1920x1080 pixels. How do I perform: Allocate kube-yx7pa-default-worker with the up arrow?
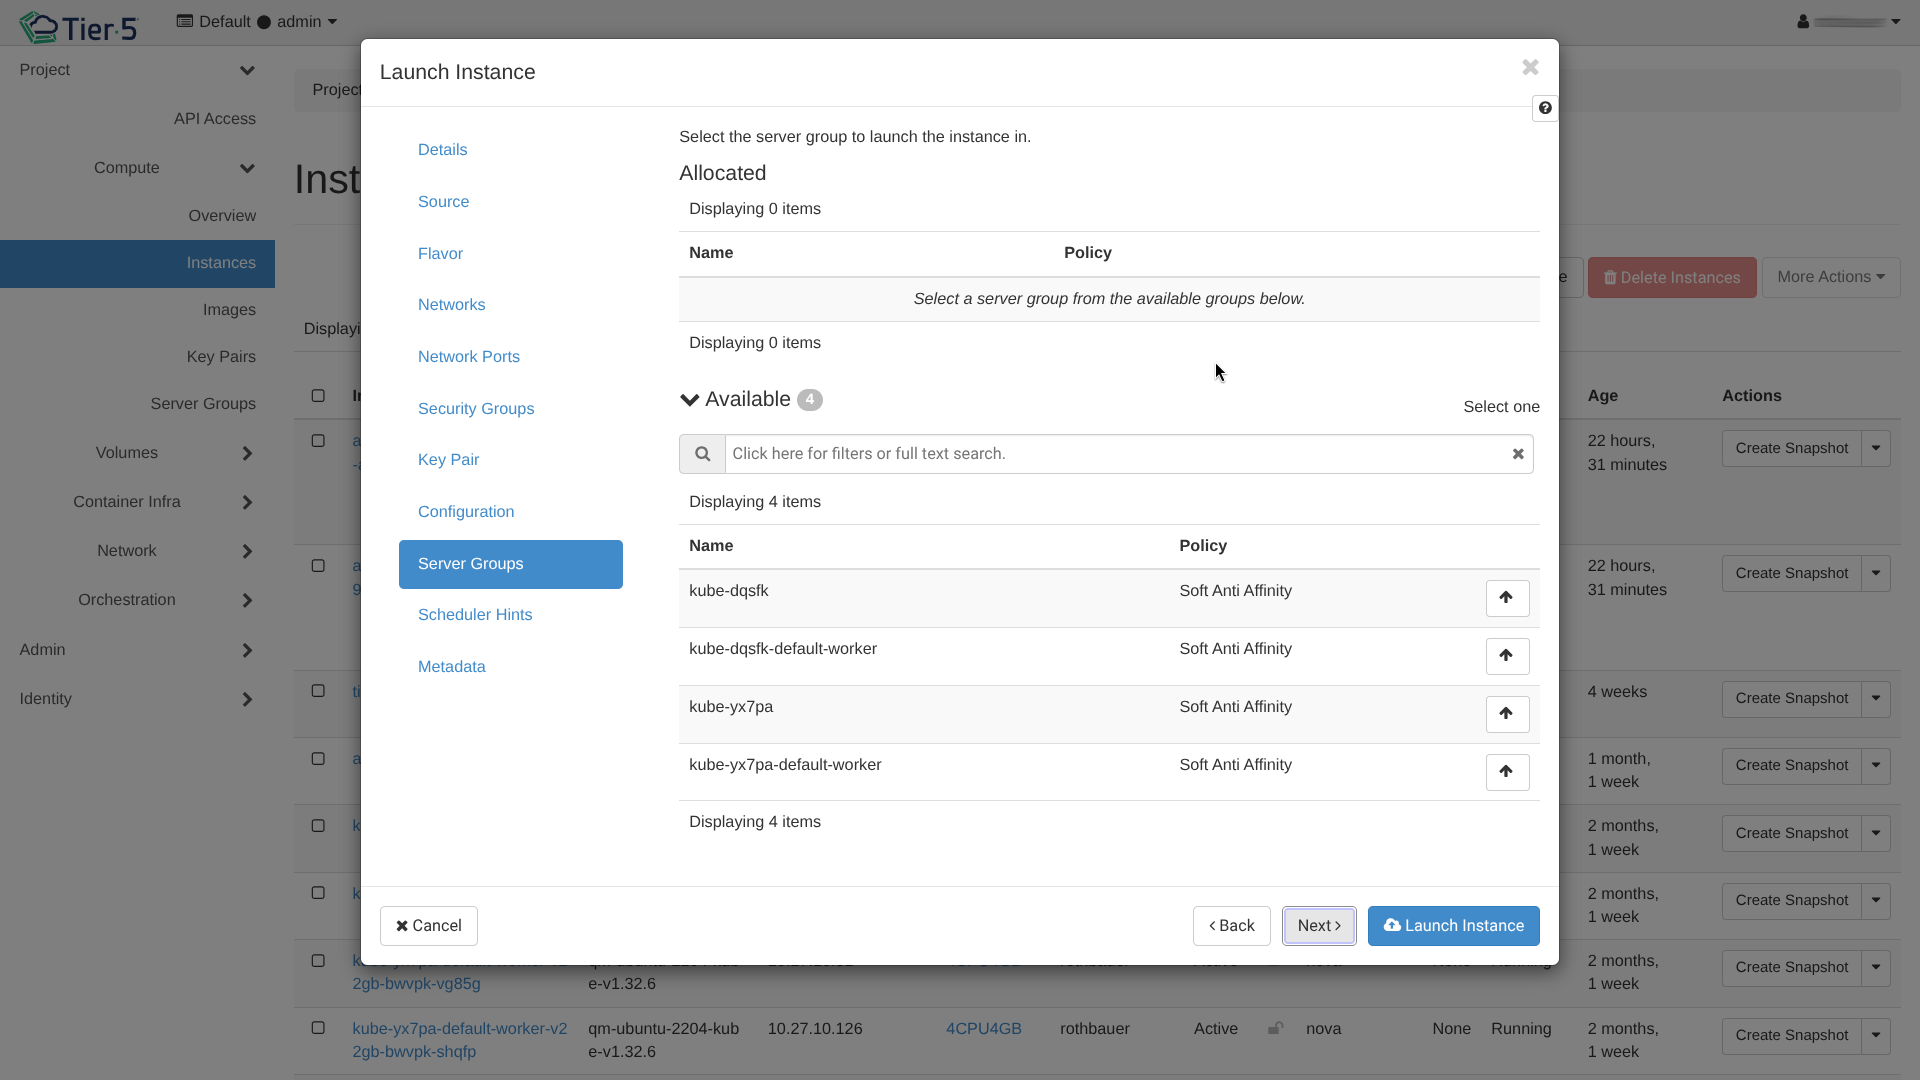pos(1506,772)
